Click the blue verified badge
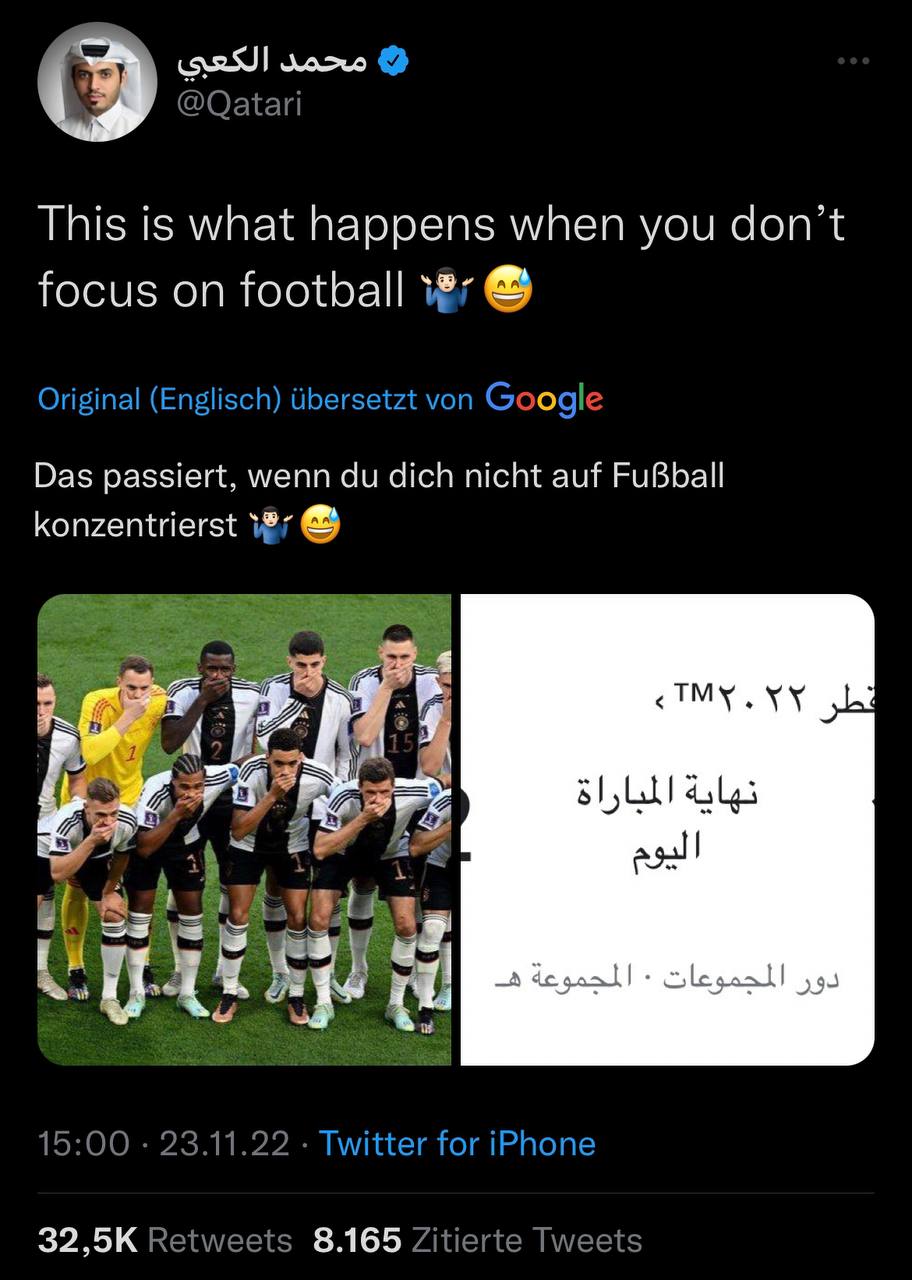Viewport: 912px width, 1280px height. coord(396,62)
